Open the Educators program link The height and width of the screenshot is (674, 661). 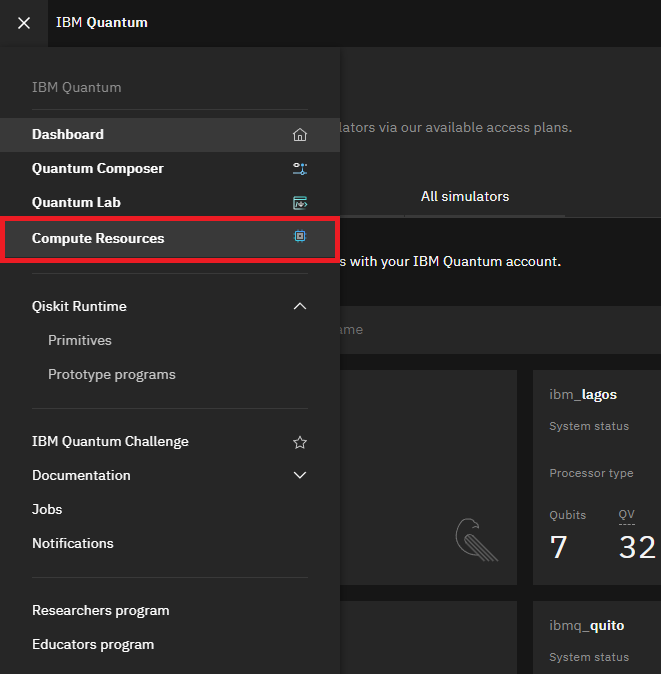[93, 645]
